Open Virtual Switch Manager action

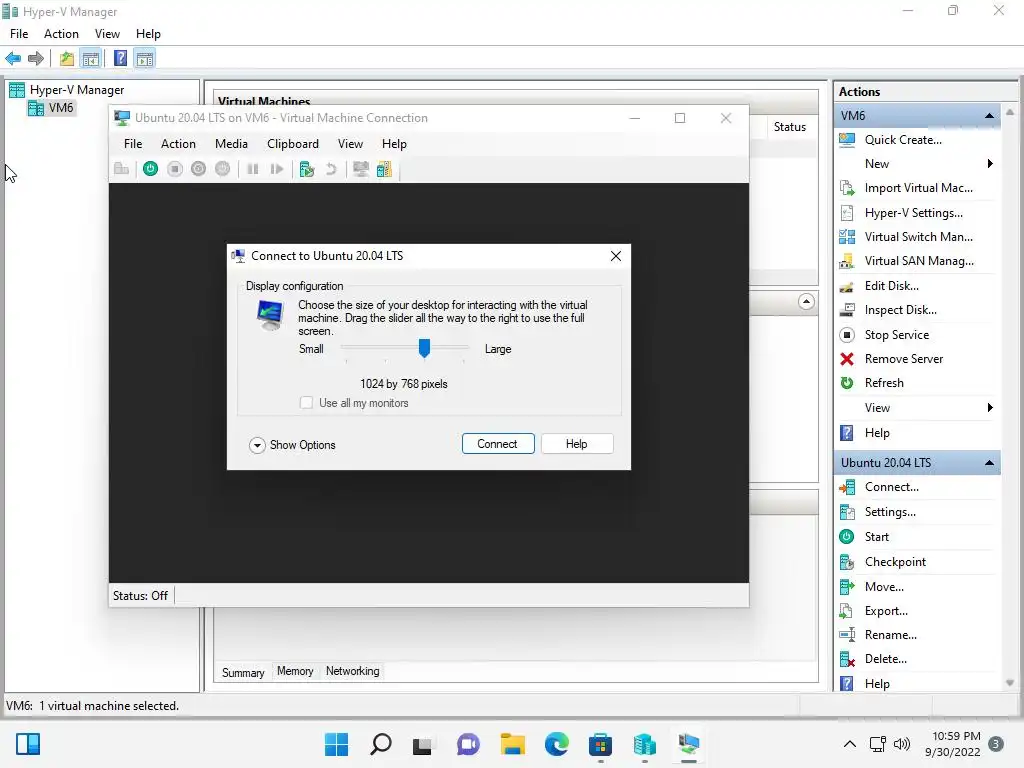pyautogui.click(x=918, y=237)
